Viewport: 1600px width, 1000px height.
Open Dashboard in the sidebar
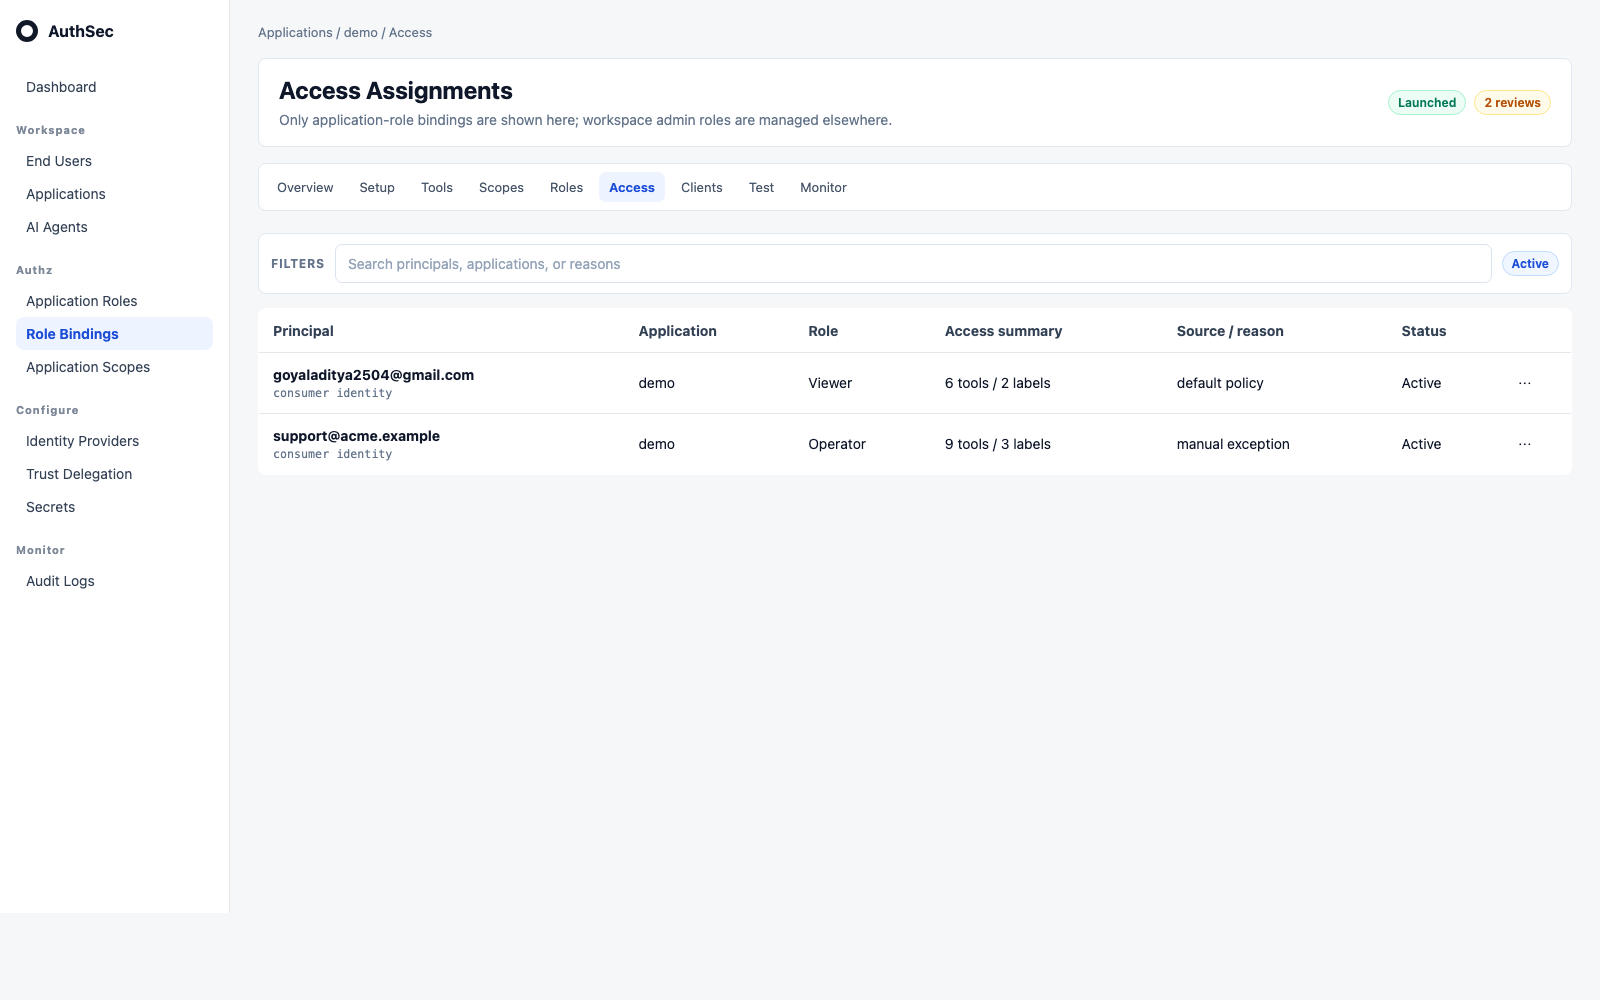pos(114,87)
